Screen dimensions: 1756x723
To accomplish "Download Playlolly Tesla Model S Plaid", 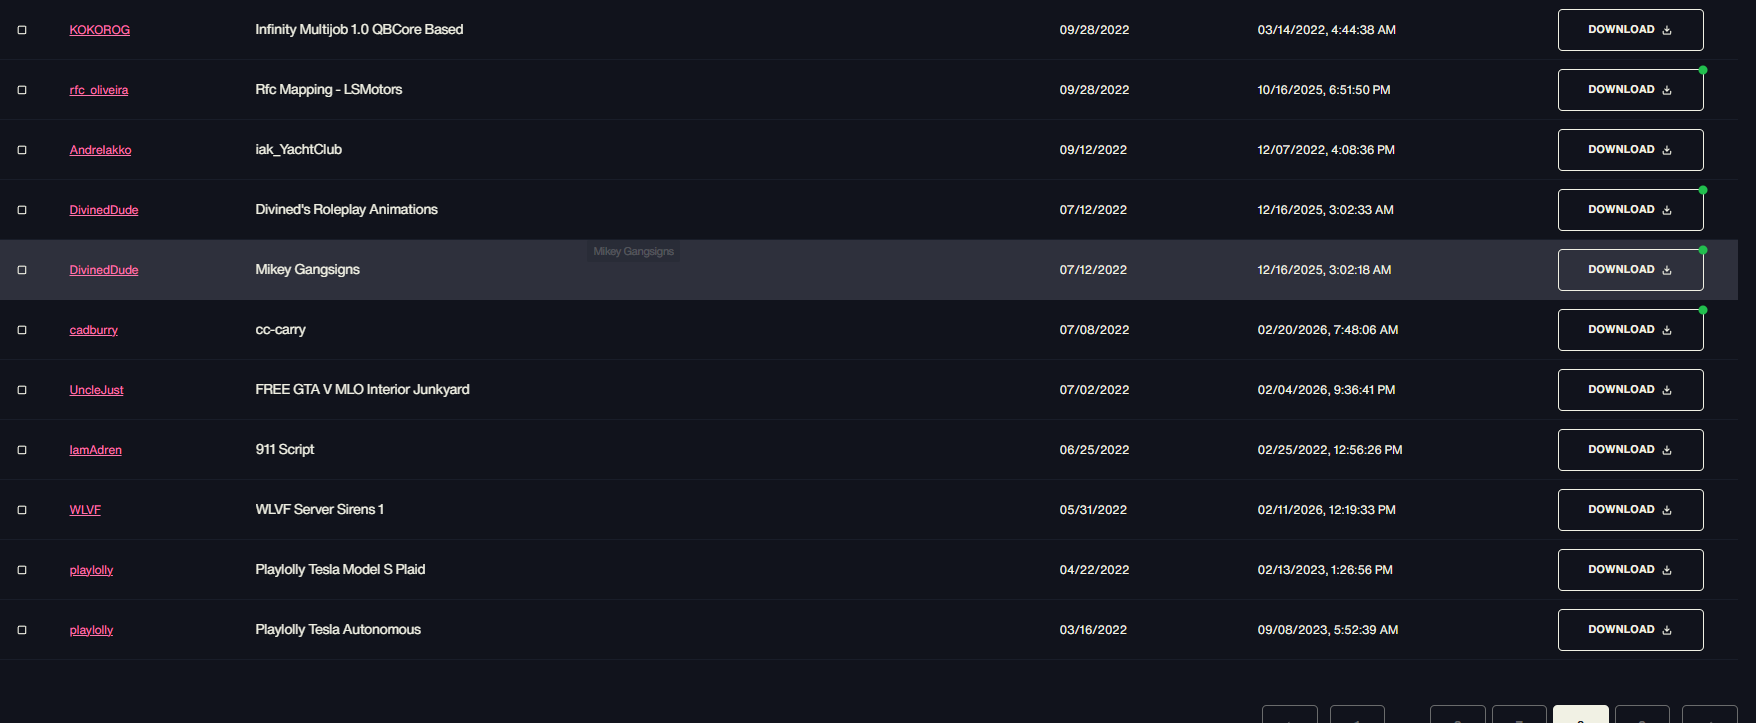I will 1630,570.
